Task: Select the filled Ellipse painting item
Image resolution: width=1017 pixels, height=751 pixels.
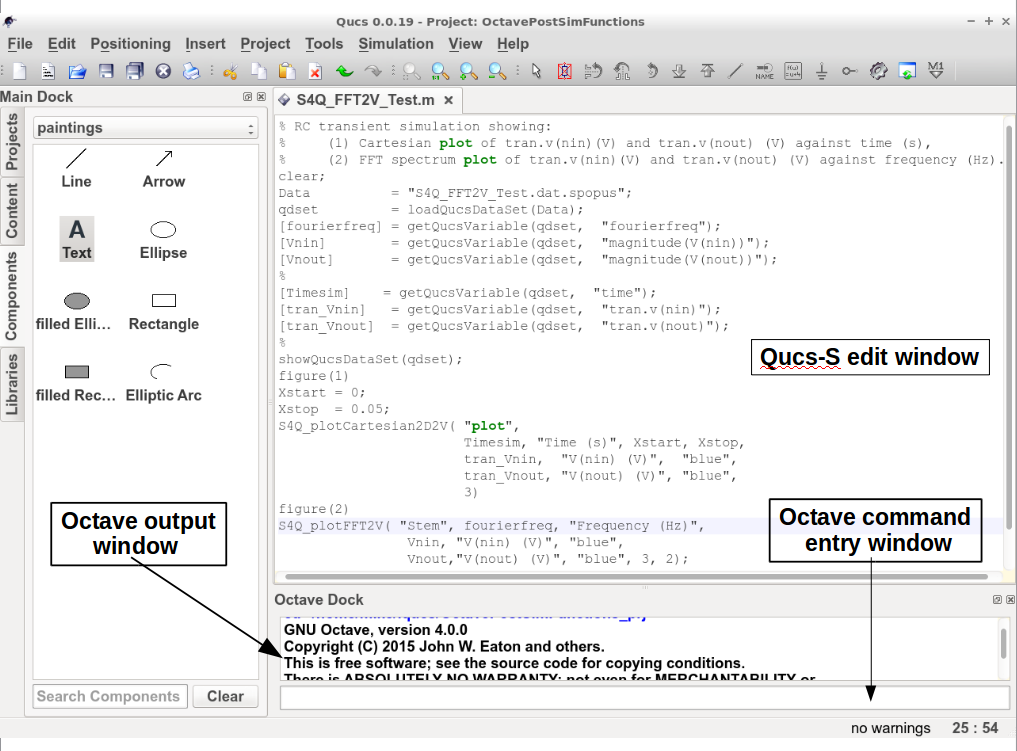Action: (75, 311)
